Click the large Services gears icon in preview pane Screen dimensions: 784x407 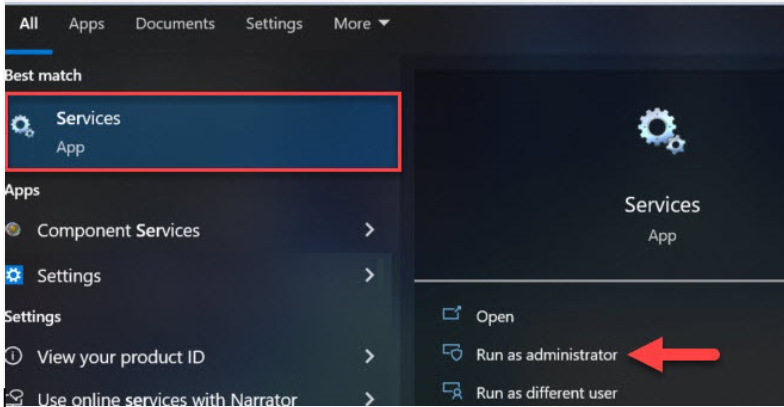[x=661, y=131]
